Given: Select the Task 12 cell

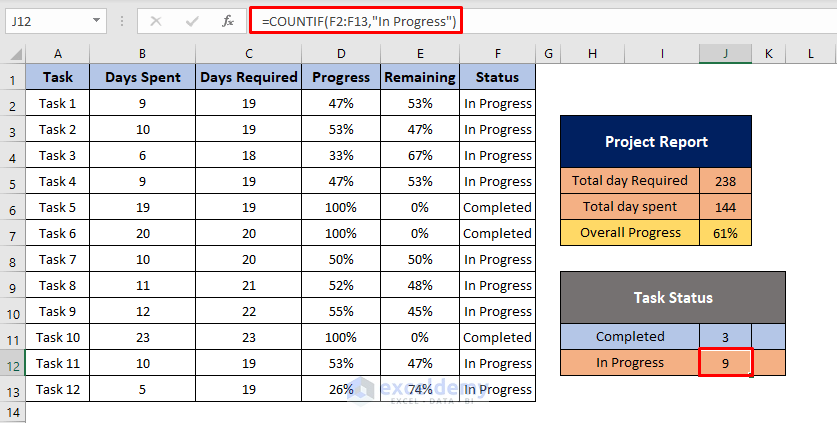Looking at the screenshot, I should (58, 389).
